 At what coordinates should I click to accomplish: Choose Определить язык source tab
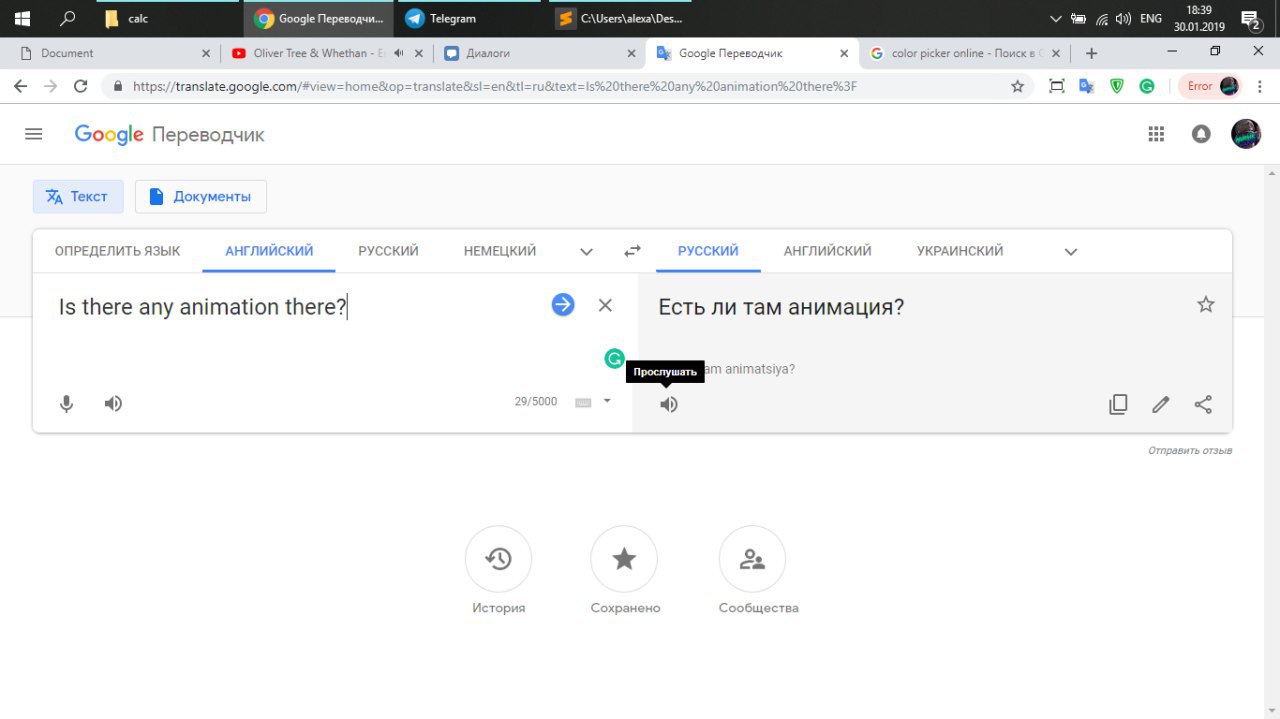pyautogui.click(x=117, y=251)
